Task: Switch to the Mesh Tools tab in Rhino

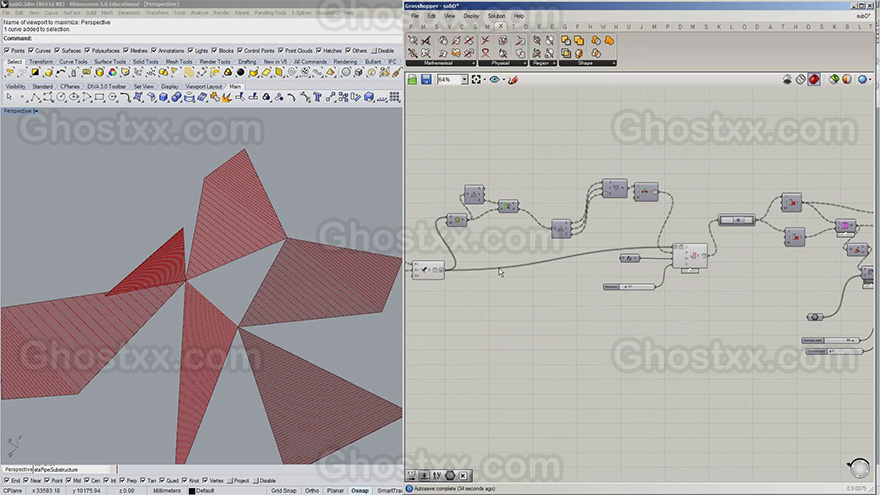Action: tap(178, 62)
